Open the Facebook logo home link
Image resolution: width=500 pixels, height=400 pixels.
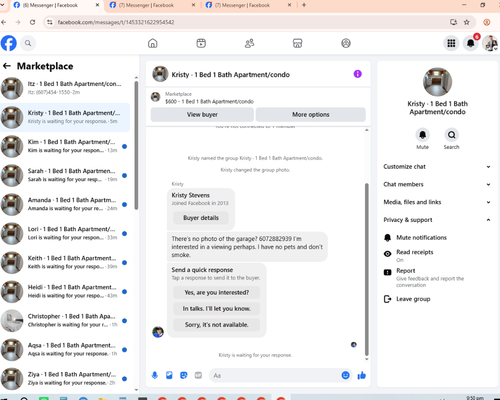(9, 43)
